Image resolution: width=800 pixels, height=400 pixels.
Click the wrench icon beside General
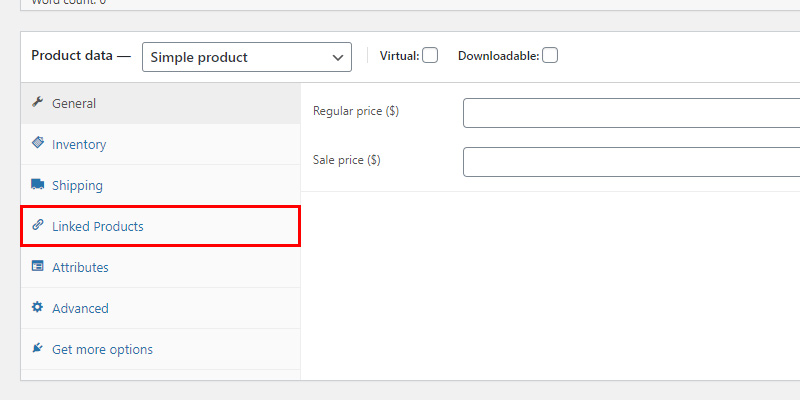point(37,102)
